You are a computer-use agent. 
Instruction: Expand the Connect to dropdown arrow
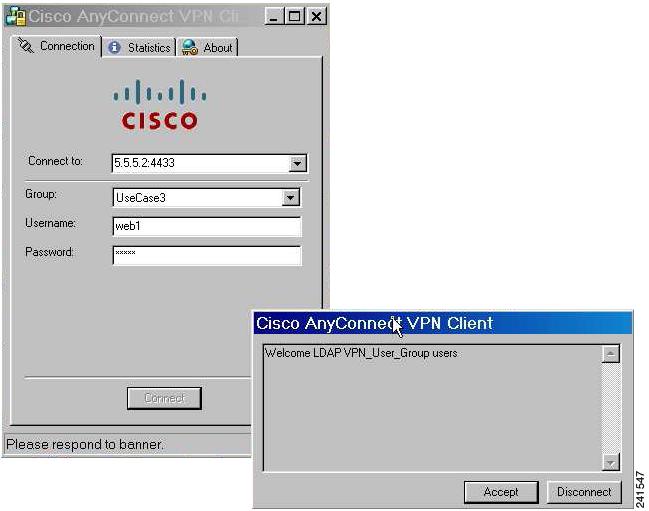point(297,163)
